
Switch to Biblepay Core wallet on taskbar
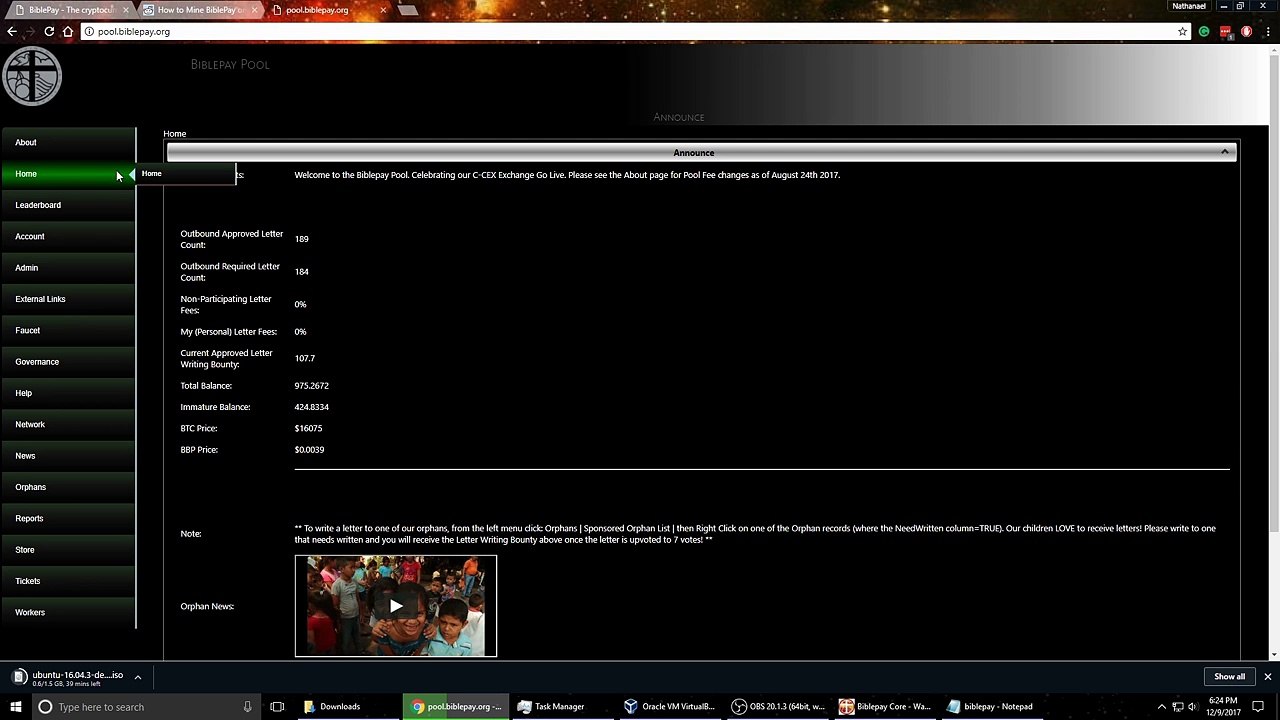[885, 707]
